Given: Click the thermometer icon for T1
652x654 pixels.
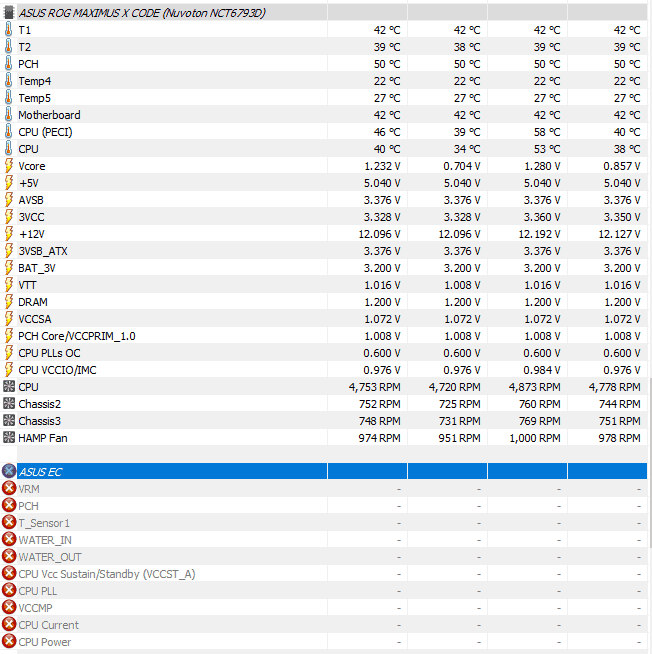Looking at the screenshot, I should click(x=8, y=30).
